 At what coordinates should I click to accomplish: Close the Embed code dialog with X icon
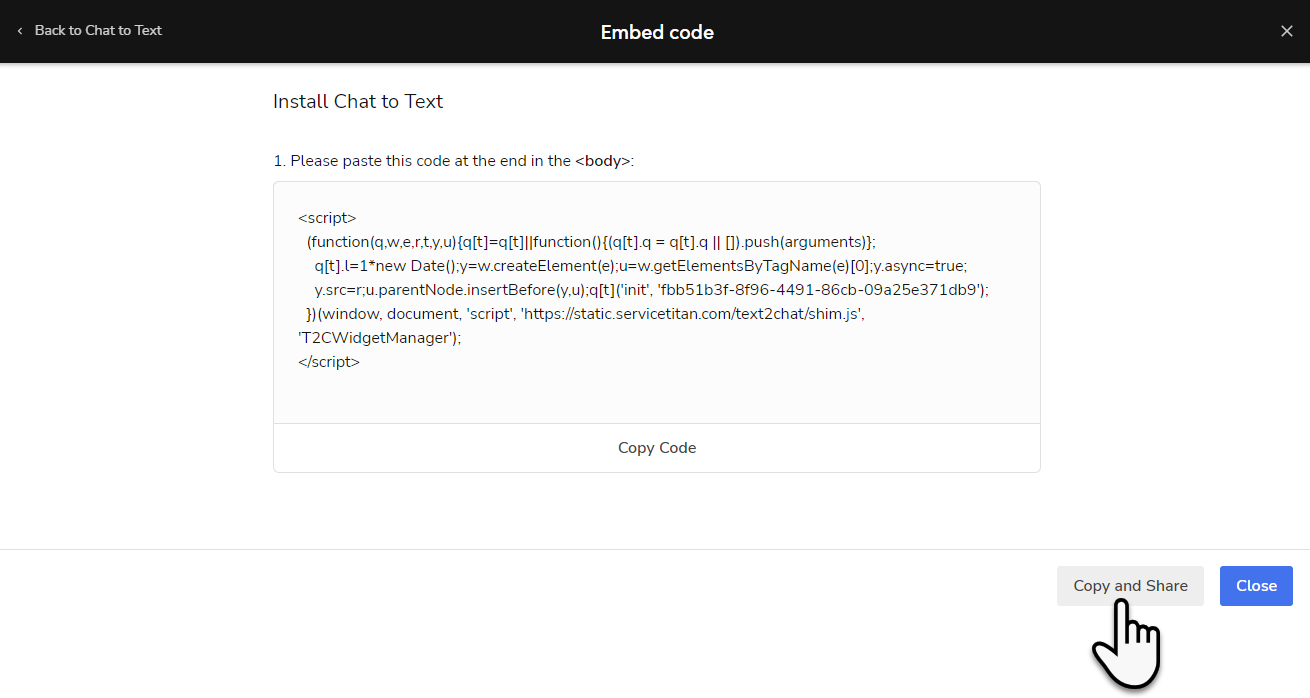pyautogui.click(x=1287, y=31)
